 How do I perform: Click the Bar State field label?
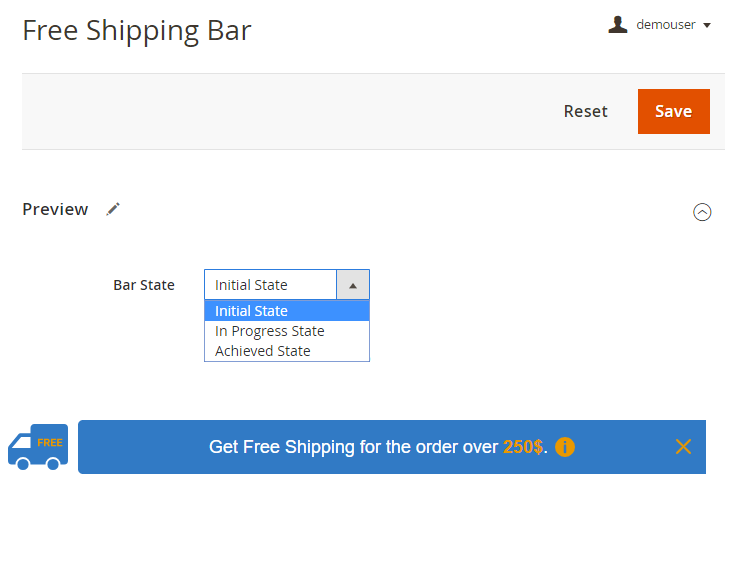coord(144,285)
